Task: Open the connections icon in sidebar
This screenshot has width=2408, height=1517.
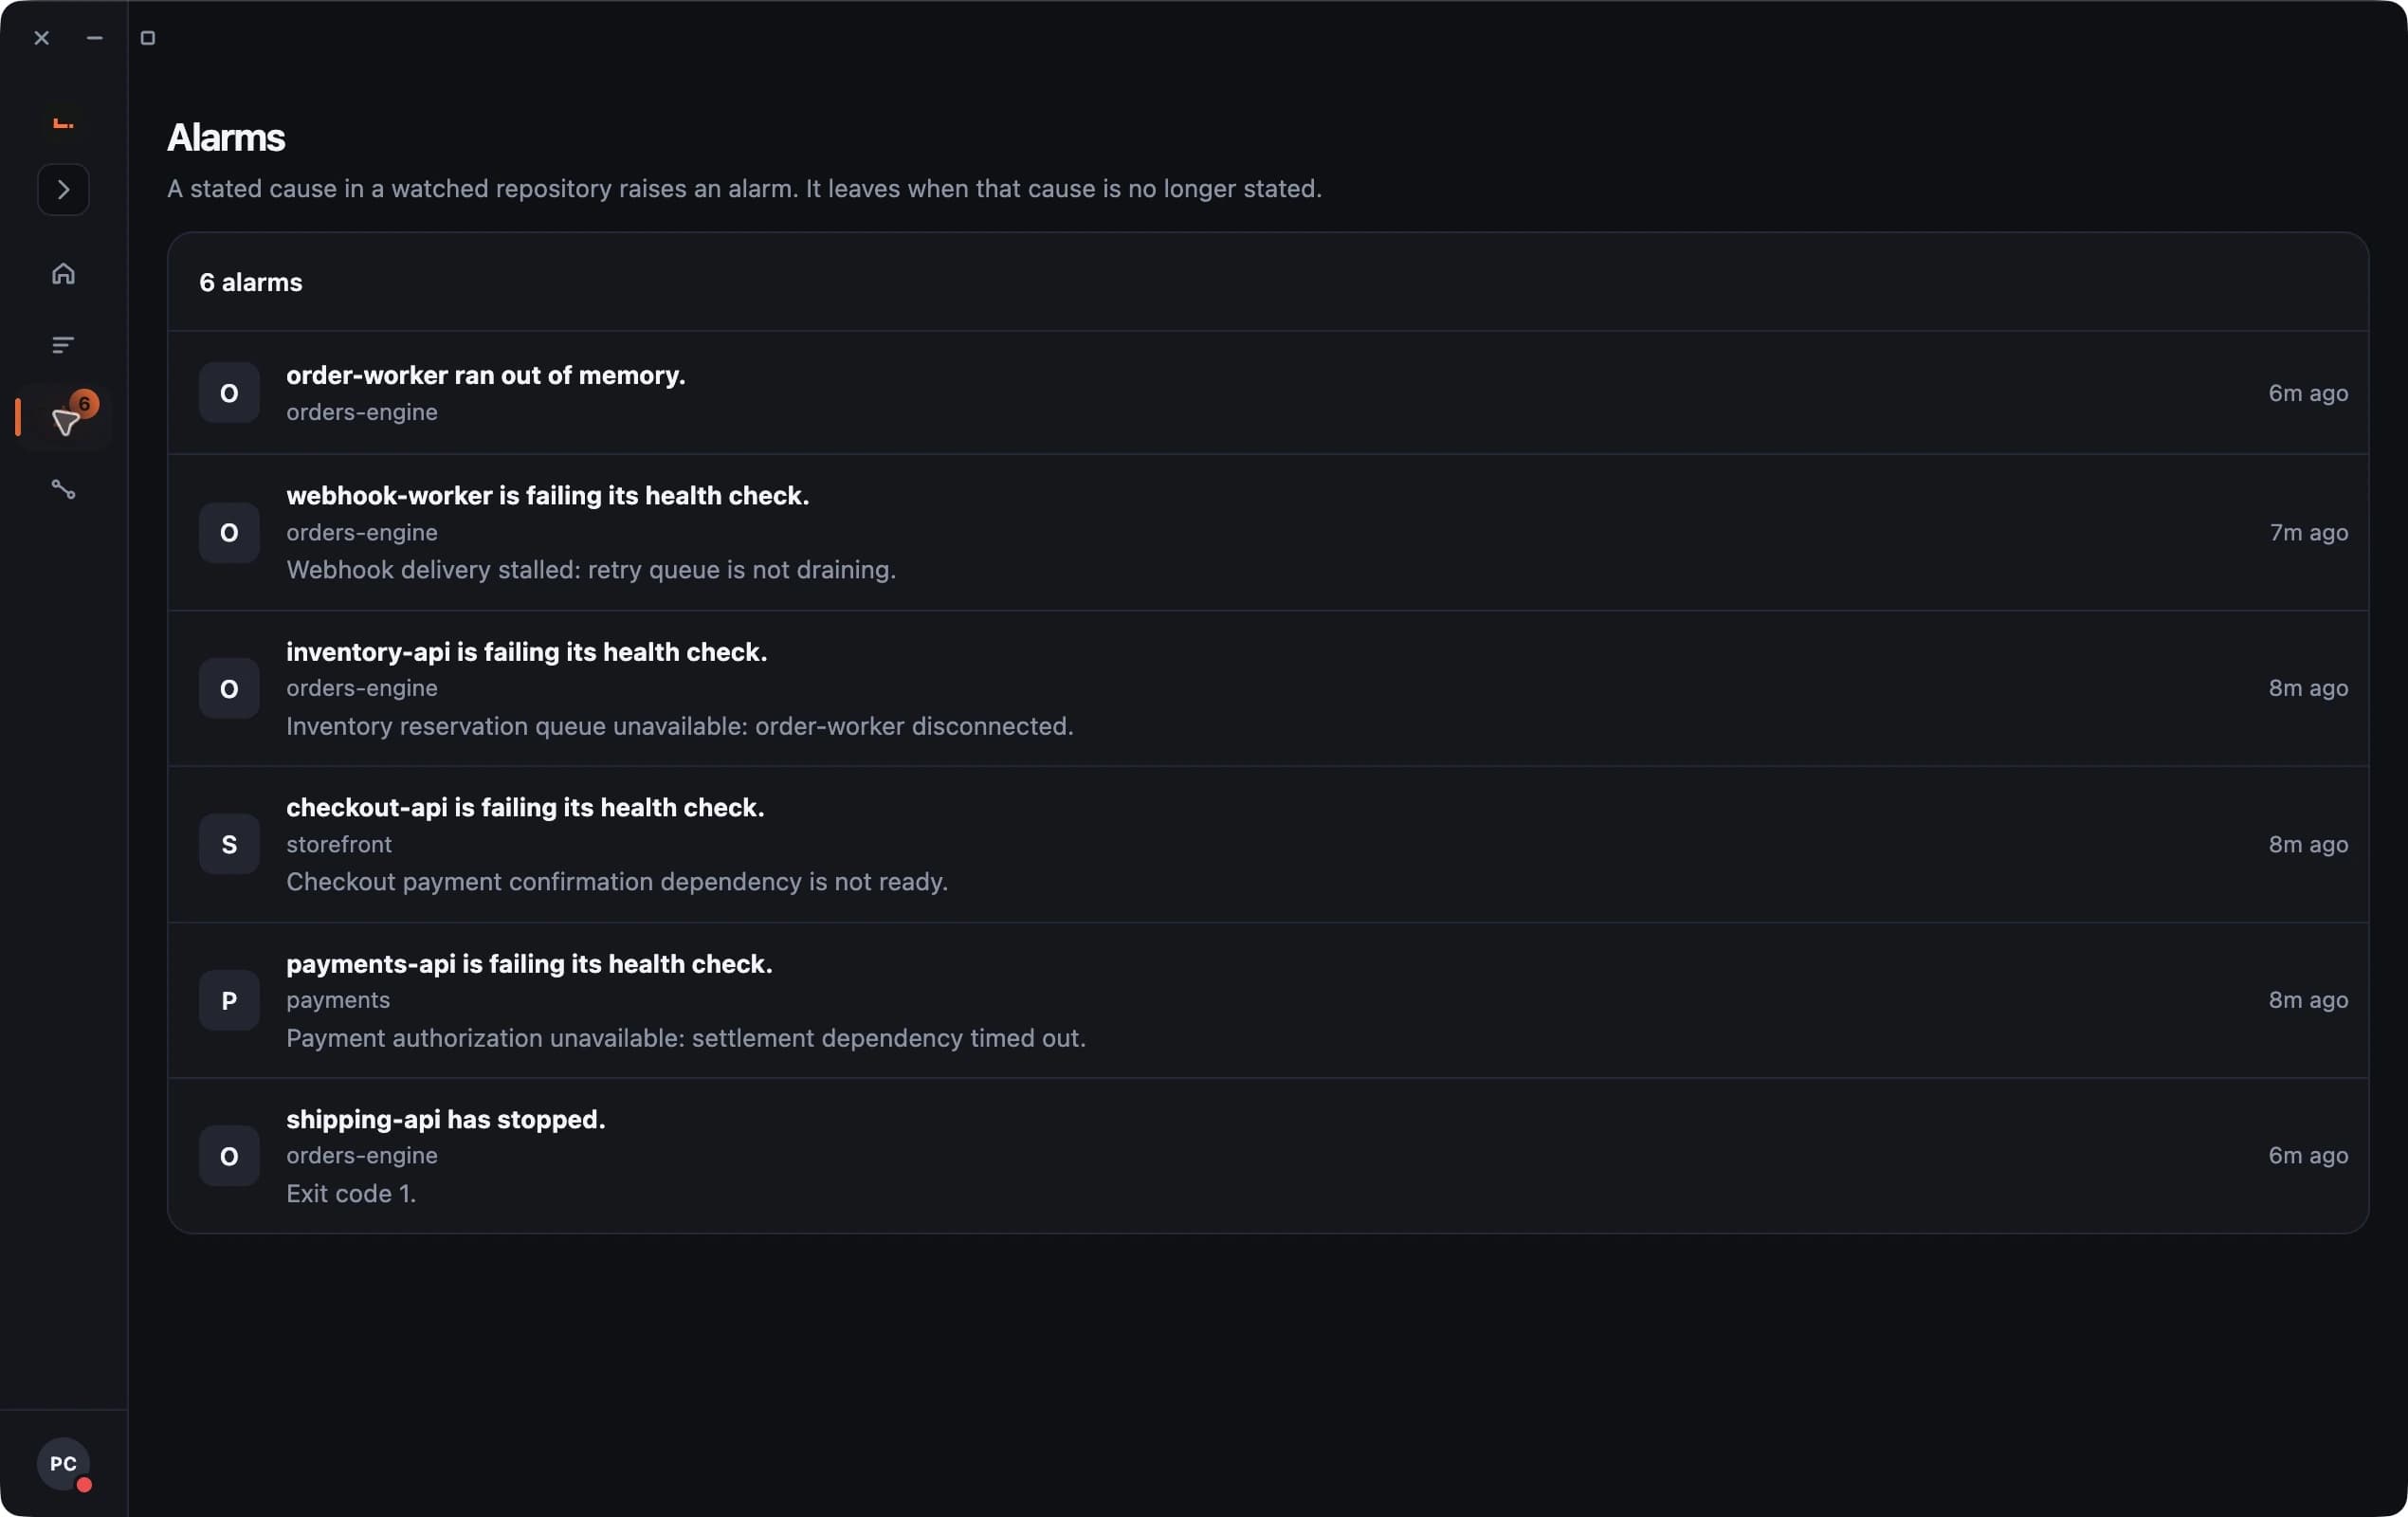Action: tap(63, 489)
